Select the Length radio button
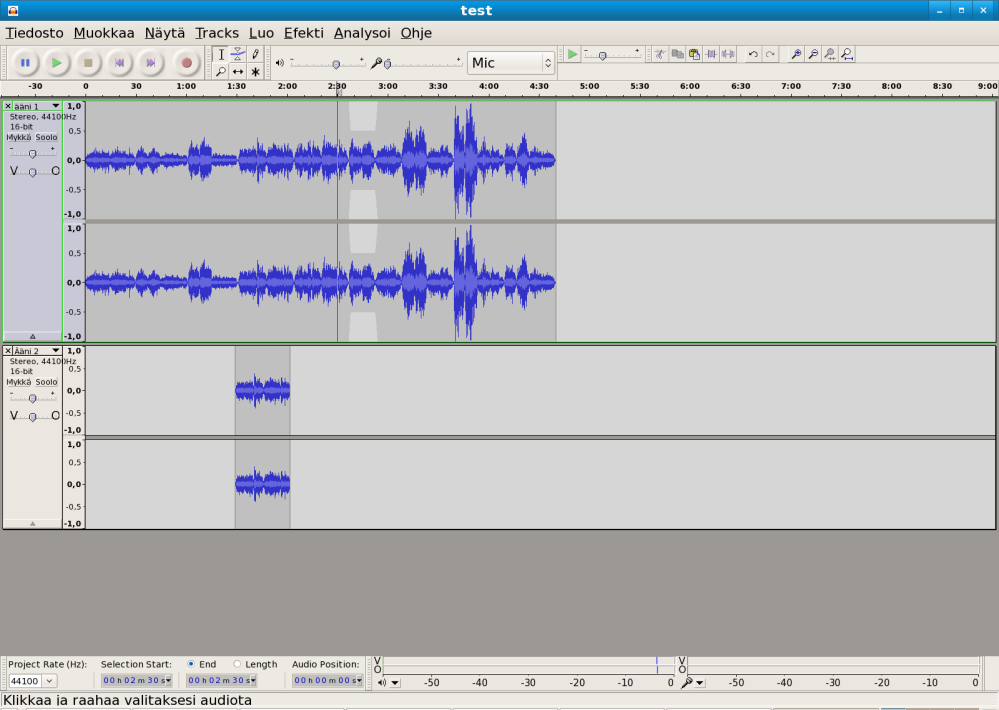Screen dimensions: 999x710 (x=238, y=664)
